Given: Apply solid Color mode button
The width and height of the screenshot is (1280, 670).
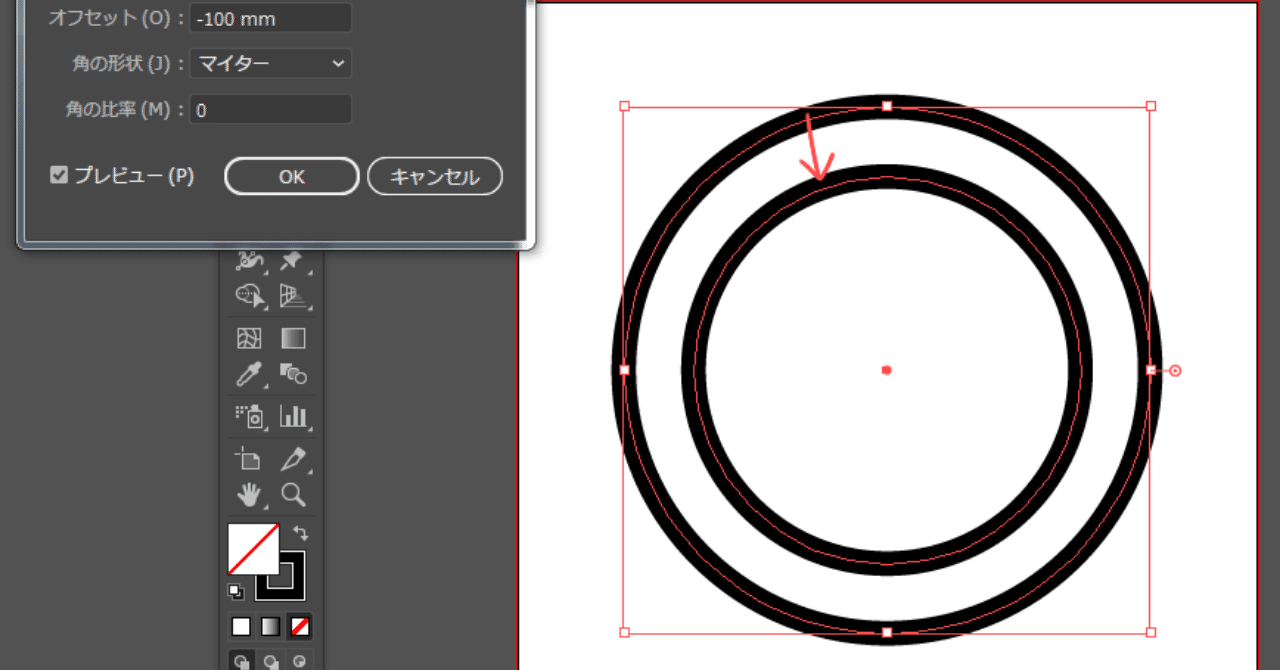Looking at the screenshot, I should pyautogui.click(x=242, y=627).
